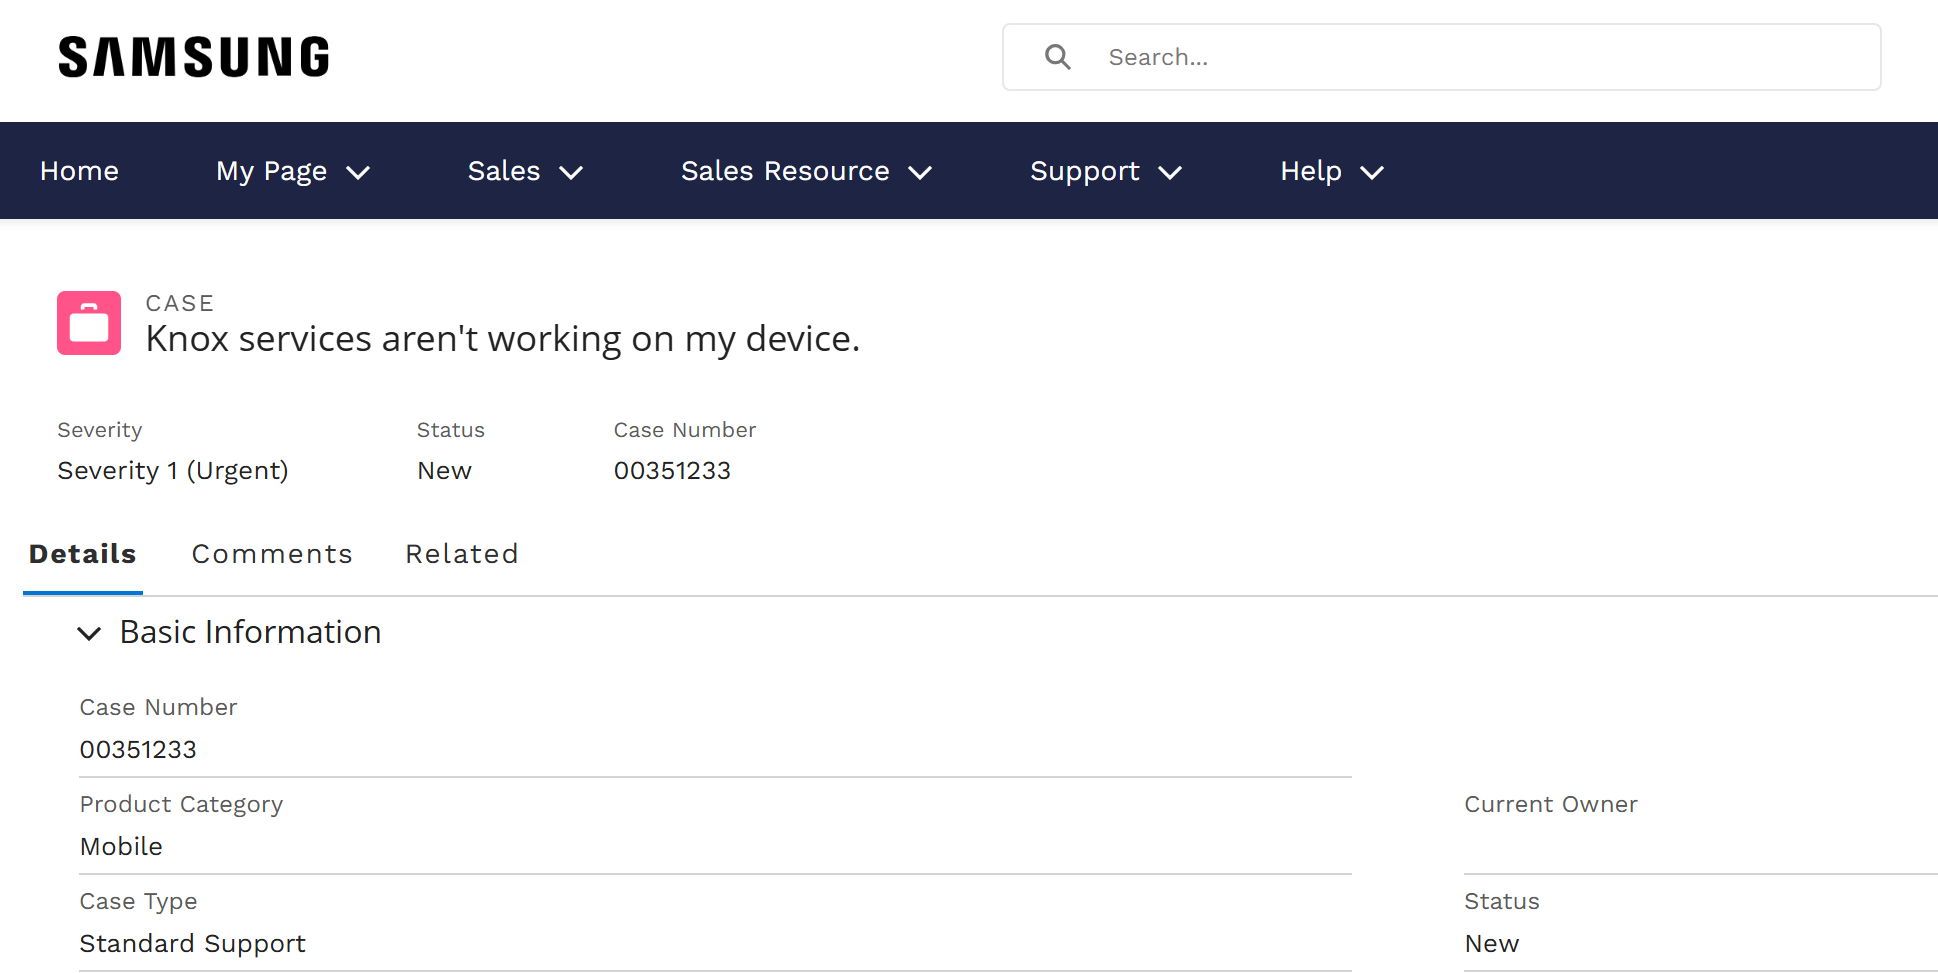Select the Details tab
This screenshot has height=973, width=1938.
[83, 554]
